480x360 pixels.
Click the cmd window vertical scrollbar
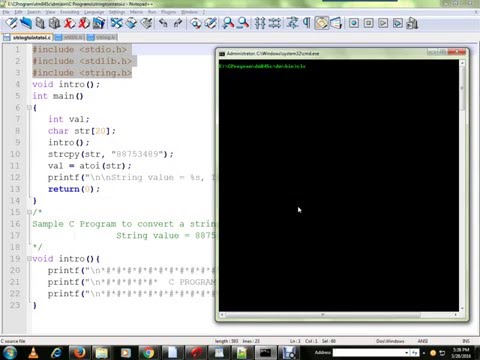coord(462,185)
